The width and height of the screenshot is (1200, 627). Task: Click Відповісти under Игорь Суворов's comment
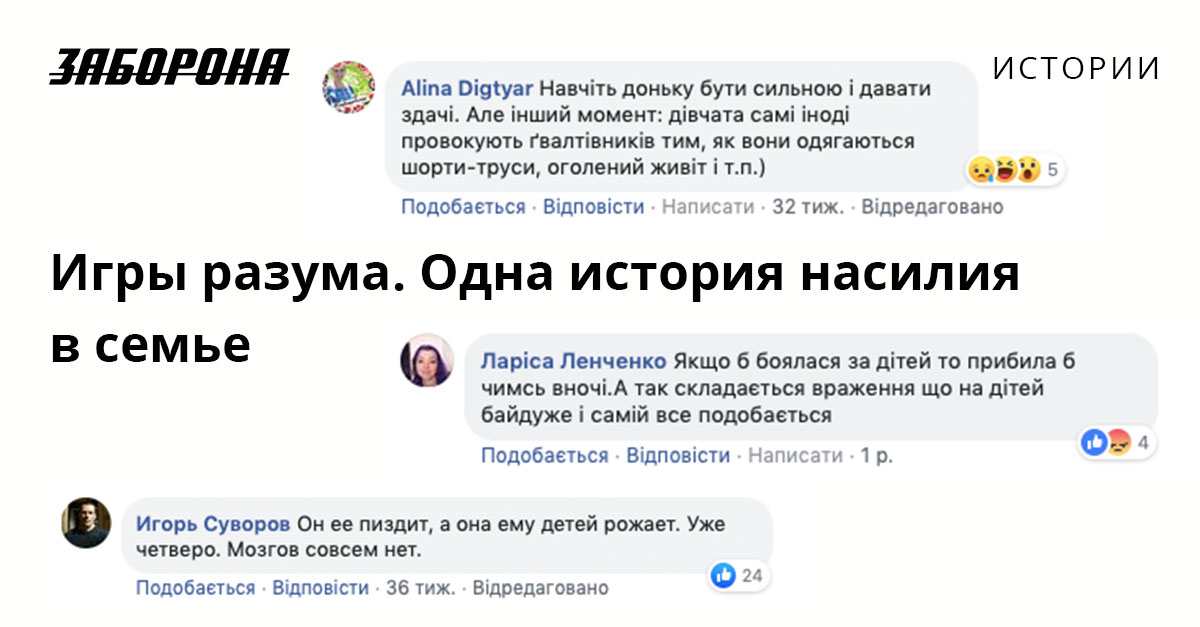[321, 587]
